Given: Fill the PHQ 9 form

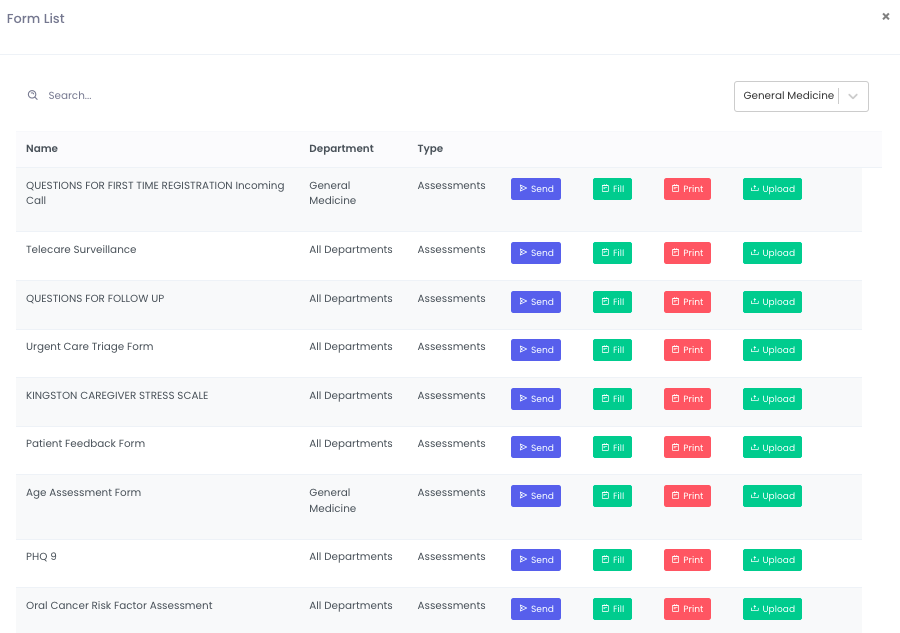Looking at the screenshot, I should click(612, 560).
